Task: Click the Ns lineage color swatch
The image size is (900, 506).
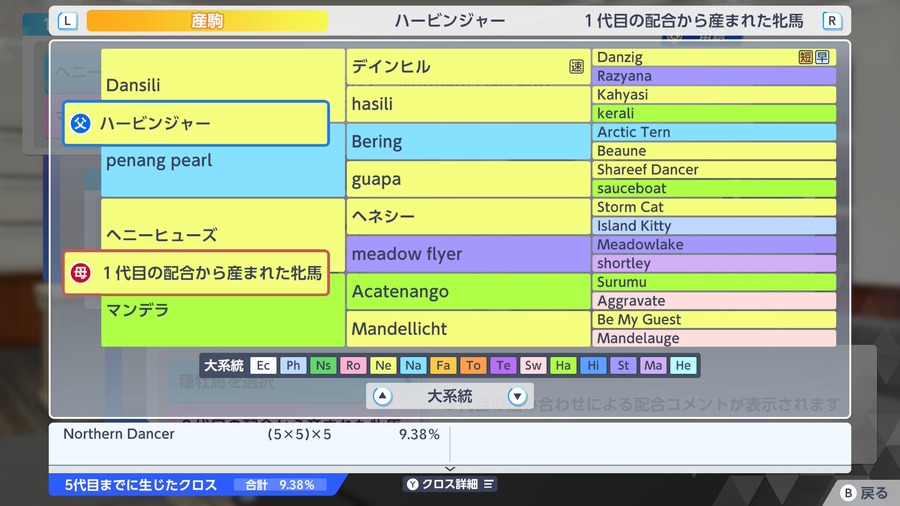Action: coord(323,365)
